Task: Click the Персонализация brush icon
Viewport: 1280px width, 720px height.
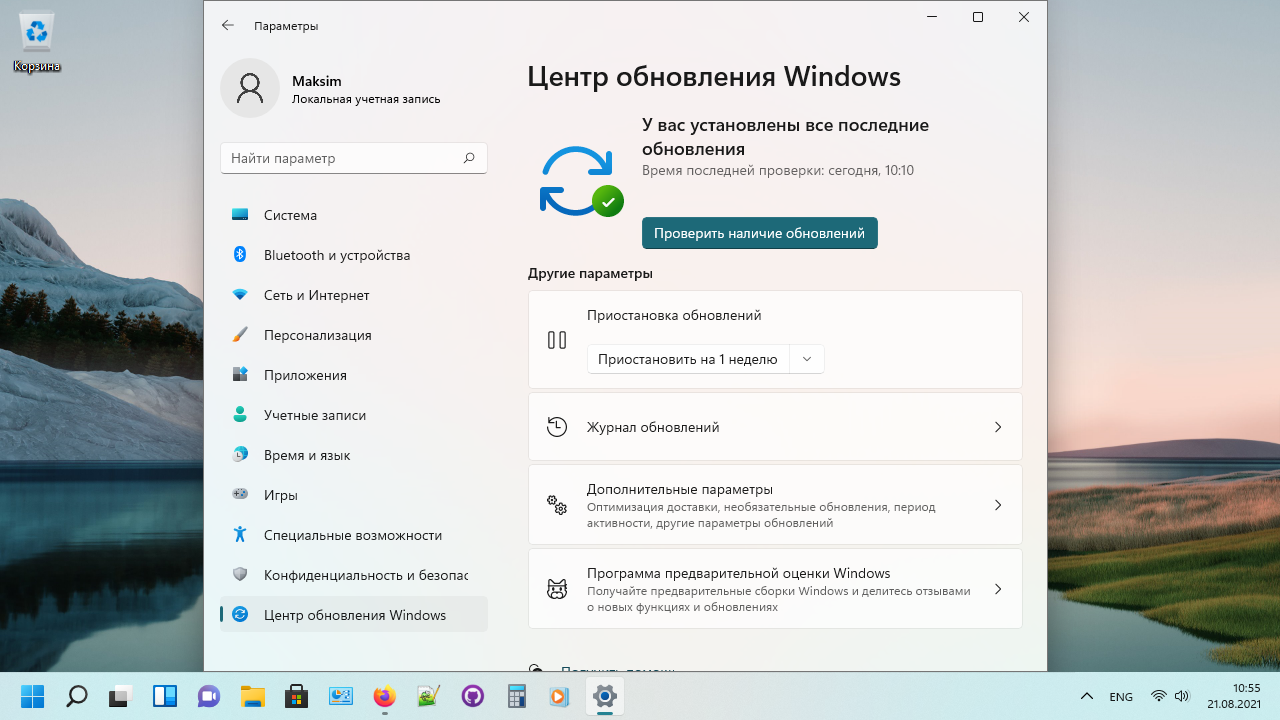Action: [240, 335]
